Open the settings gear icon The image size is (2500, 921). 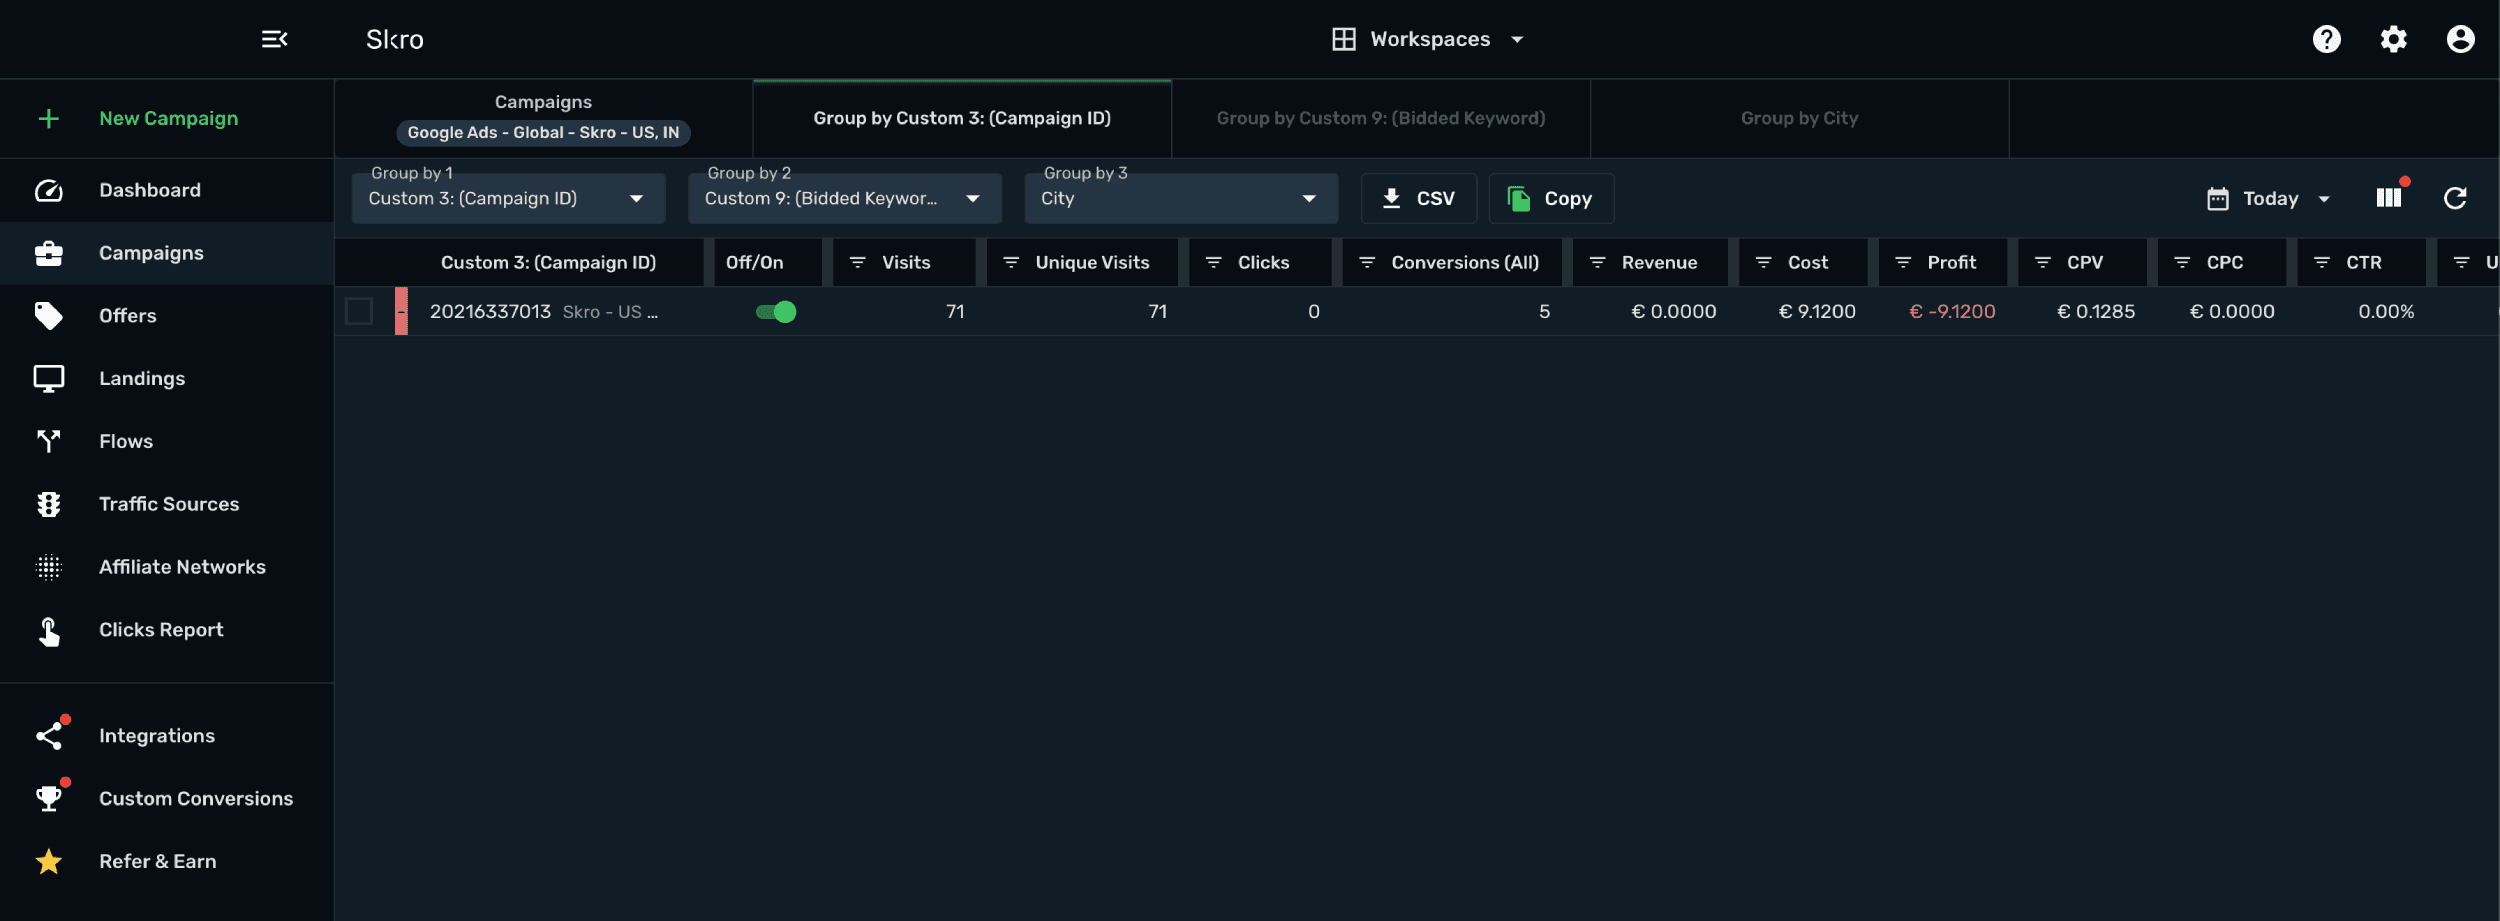(x=2394, y=39)
